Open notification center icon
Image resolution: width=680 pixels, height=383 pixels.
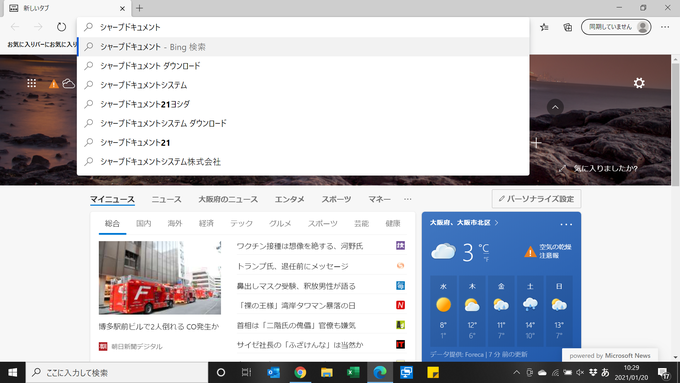[664, 373]
